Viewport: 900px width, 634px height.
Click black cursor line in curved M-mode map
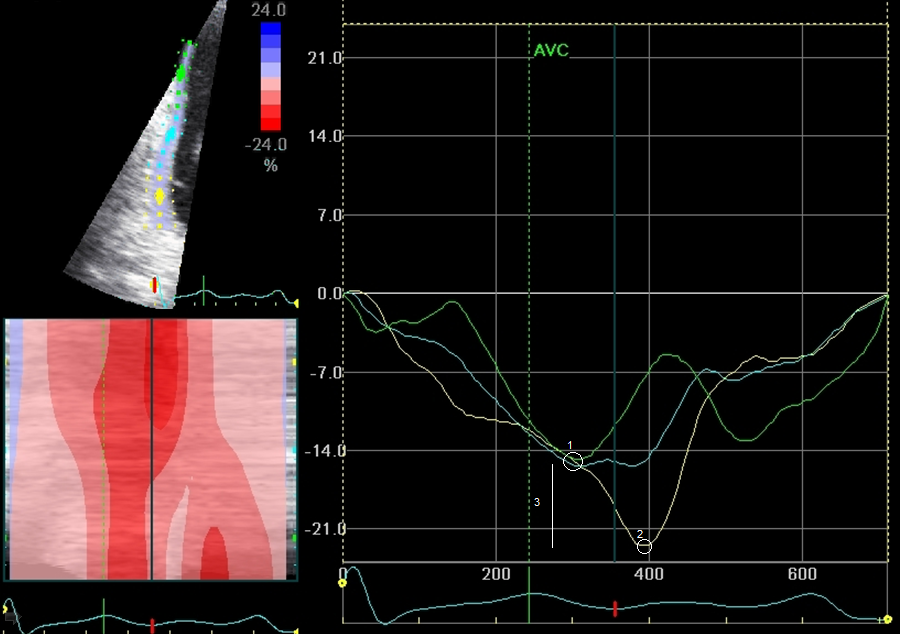pos(150,450)
